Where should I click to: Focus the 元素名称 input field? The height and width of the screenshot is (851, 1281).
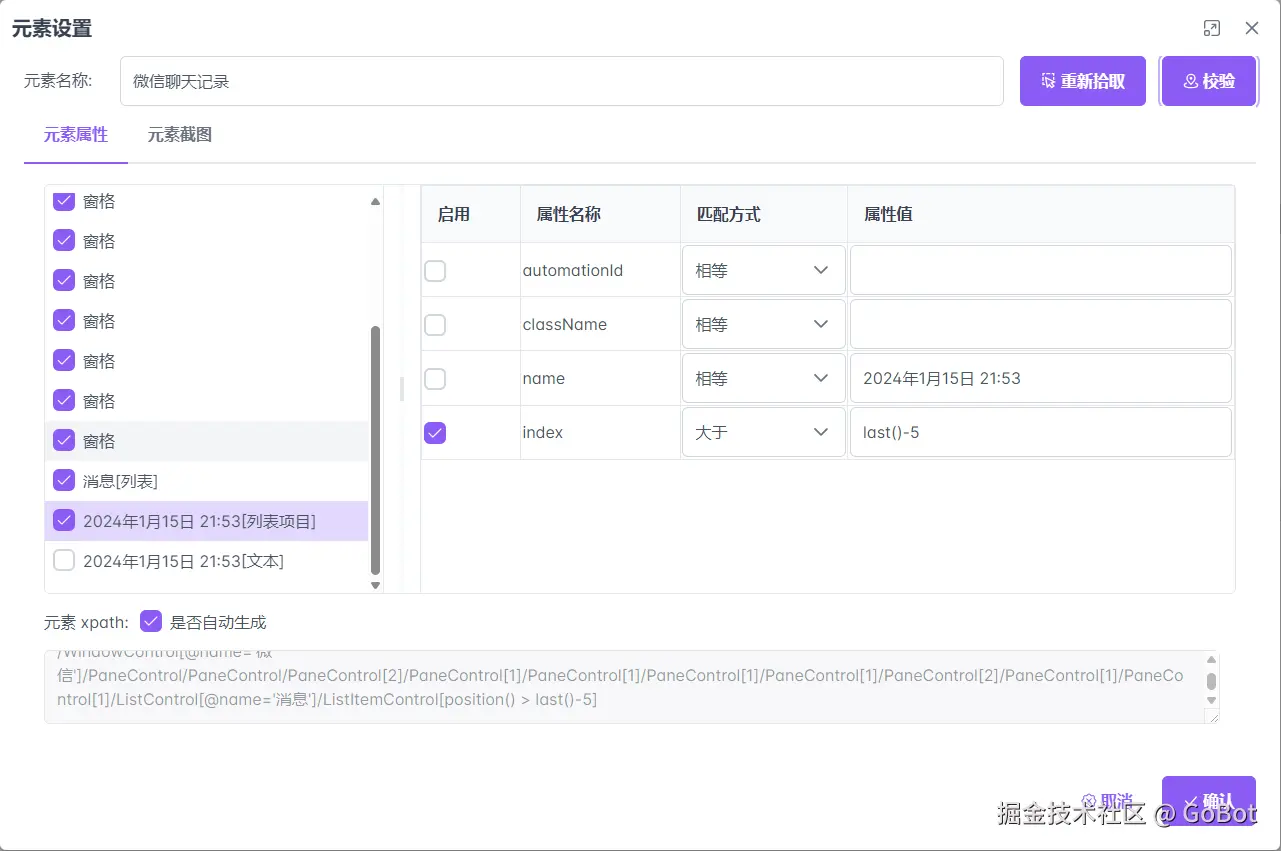pyautogui.click(x=562, y=81)
